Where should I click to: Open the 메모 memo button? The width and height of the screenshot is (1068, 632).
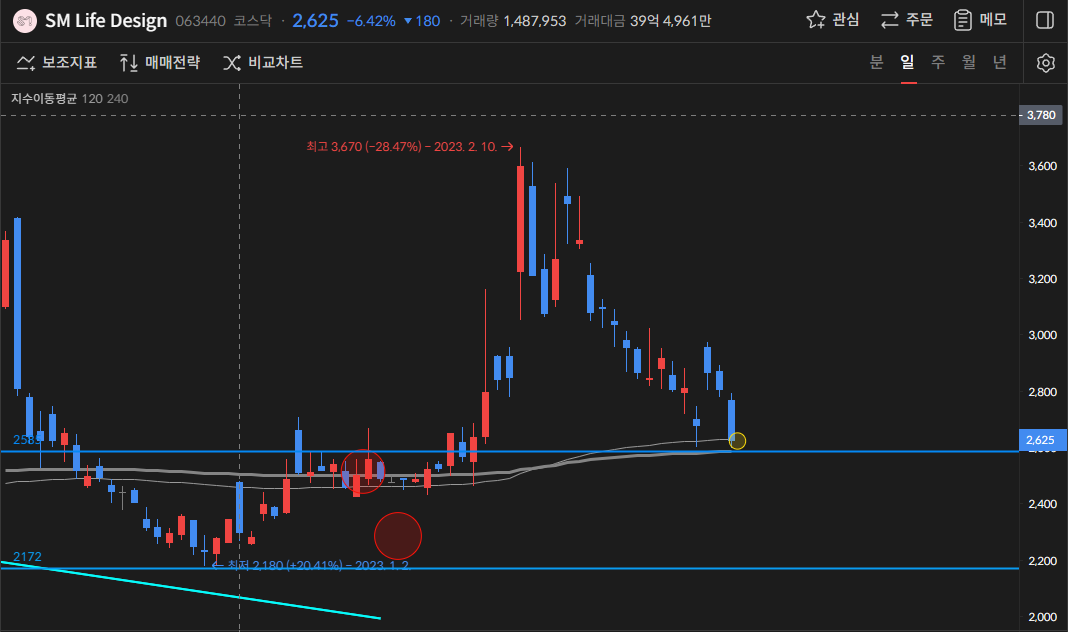(x=980, y=20)
